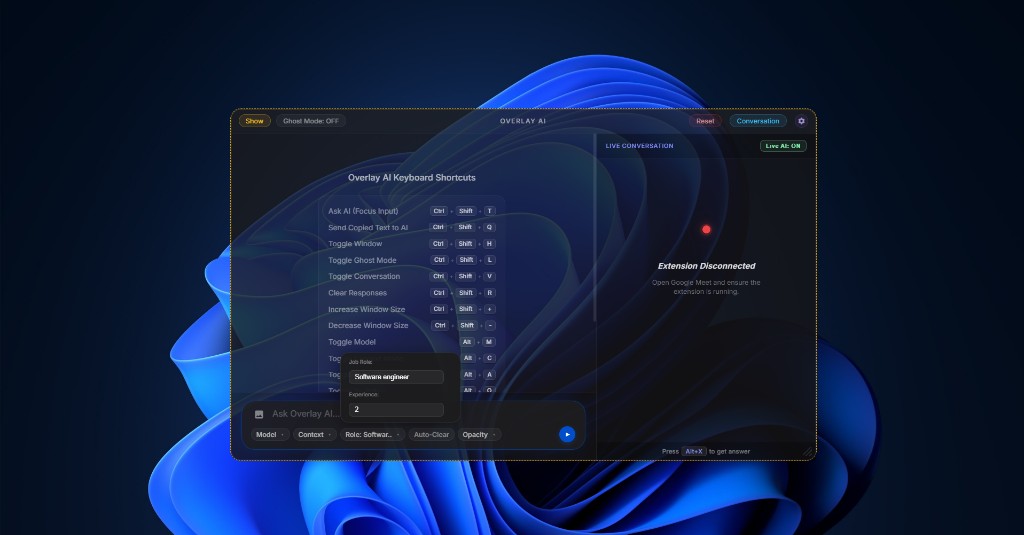1024x535 pixels.
Task: Click the Overlay AI Keyboard Shortcuts heading
Action: click(x=411, y=178)
